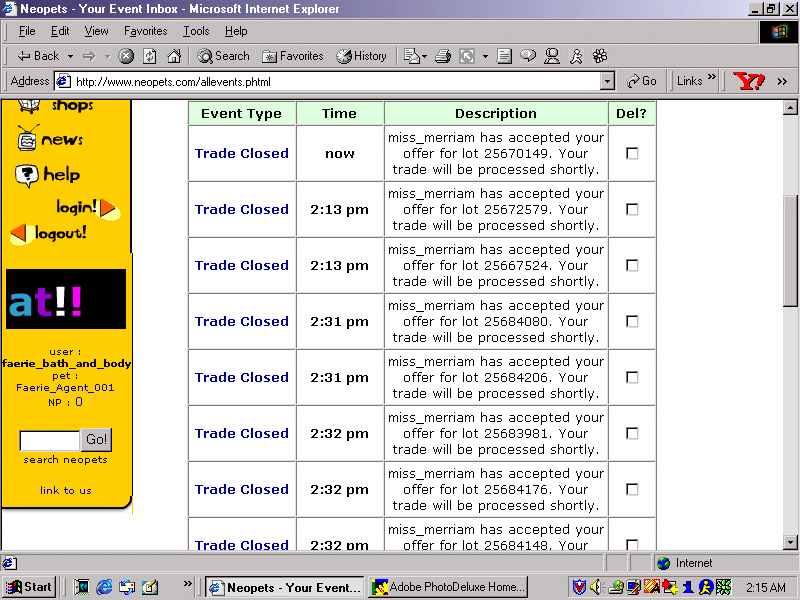Check Del box for lot 25684080
The width and height of the screenshot is (800, 600).
coord(632,321)
